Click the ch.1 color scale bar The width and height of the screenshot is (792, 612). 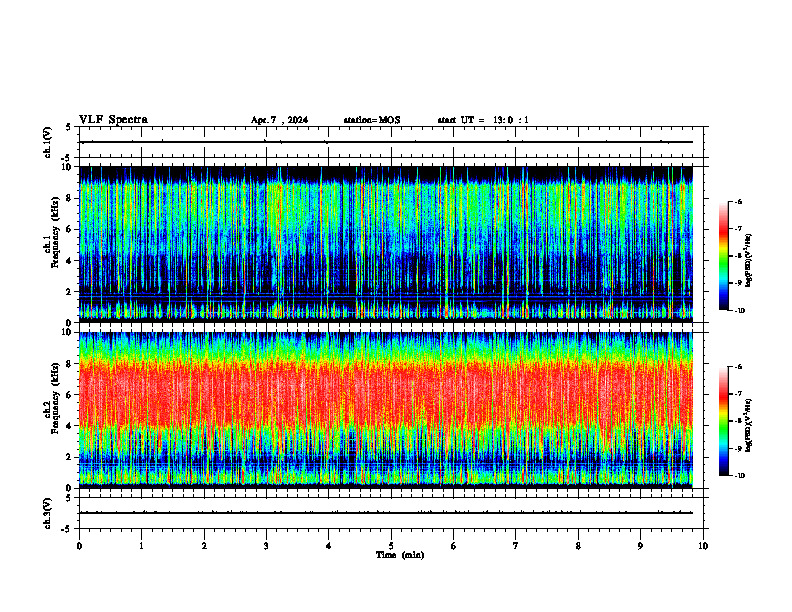(x=723, y=256)
